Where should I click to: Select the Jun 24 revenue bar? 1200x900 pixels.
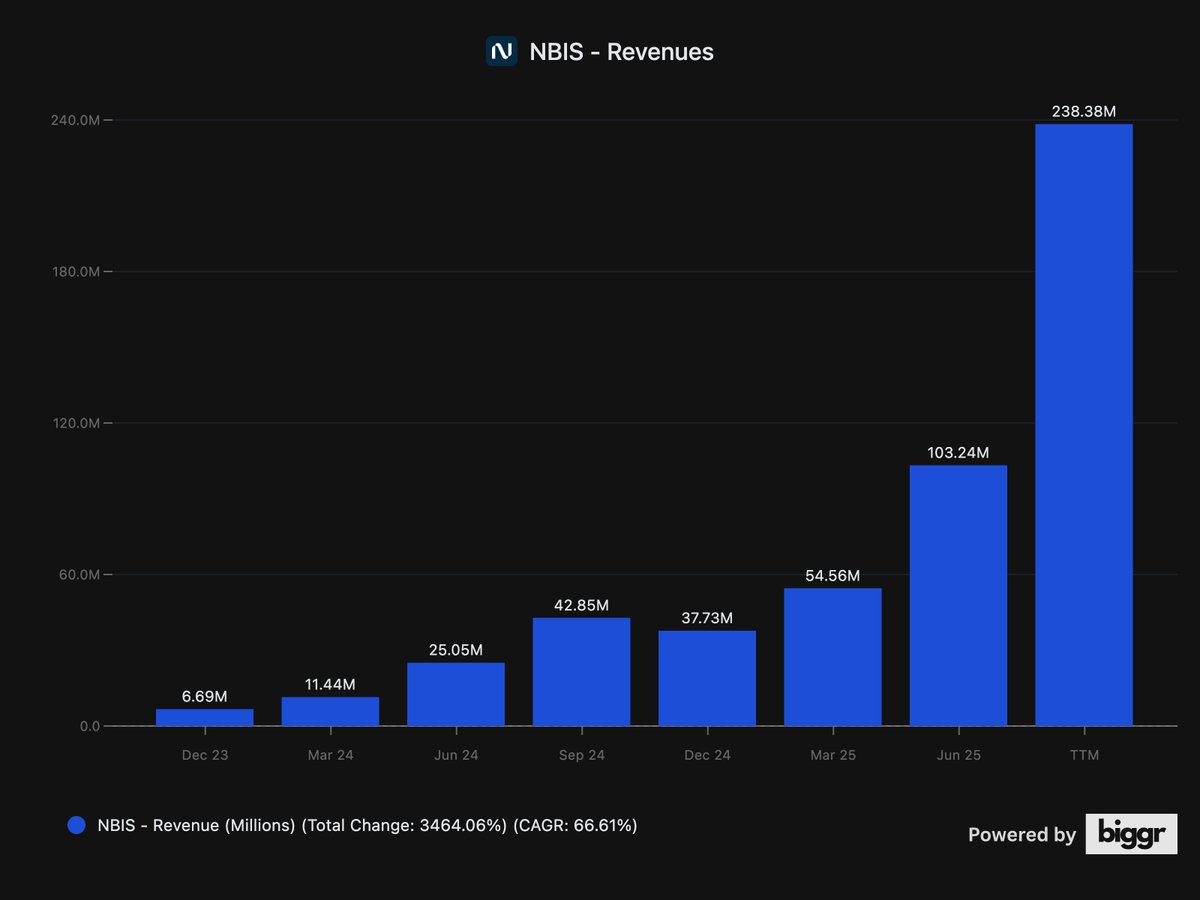456,694
